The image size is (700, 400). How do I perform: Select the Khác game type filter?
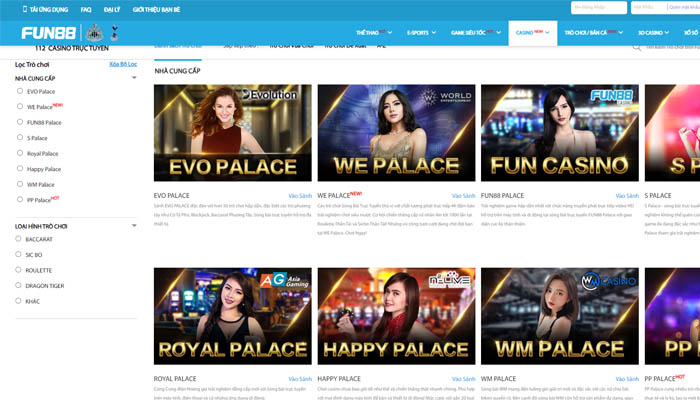[x=18, y=300]
